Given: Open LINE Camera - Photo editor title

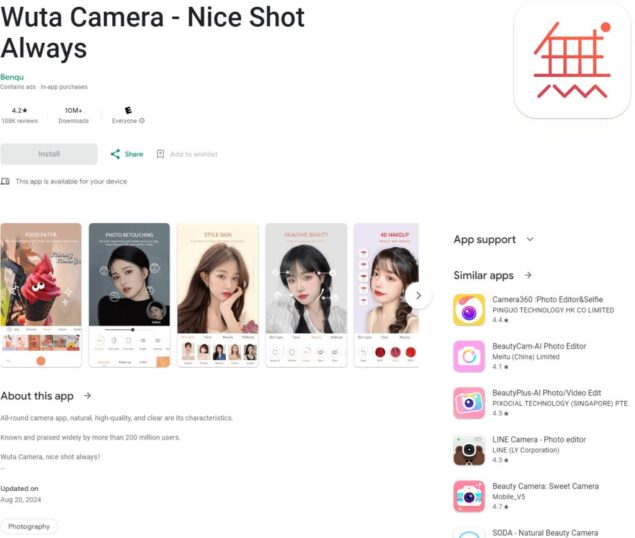Looking at the screenshot, I should click(539, 439).
